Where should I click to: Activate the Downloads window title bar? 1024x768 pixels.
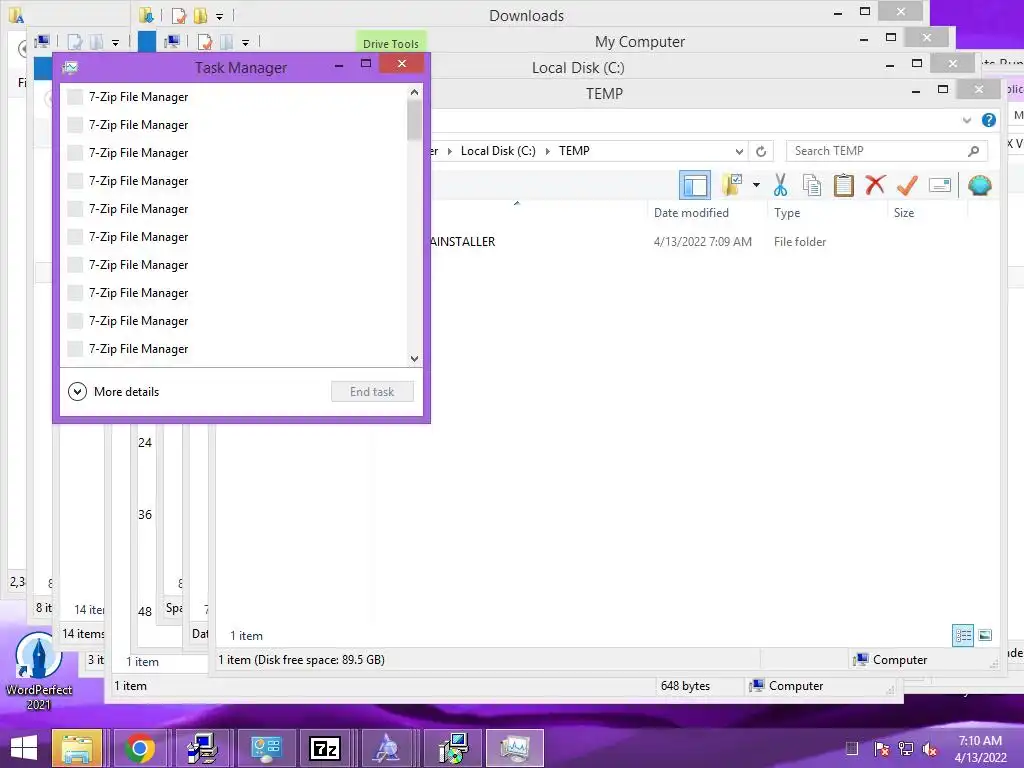pos(526,15)
